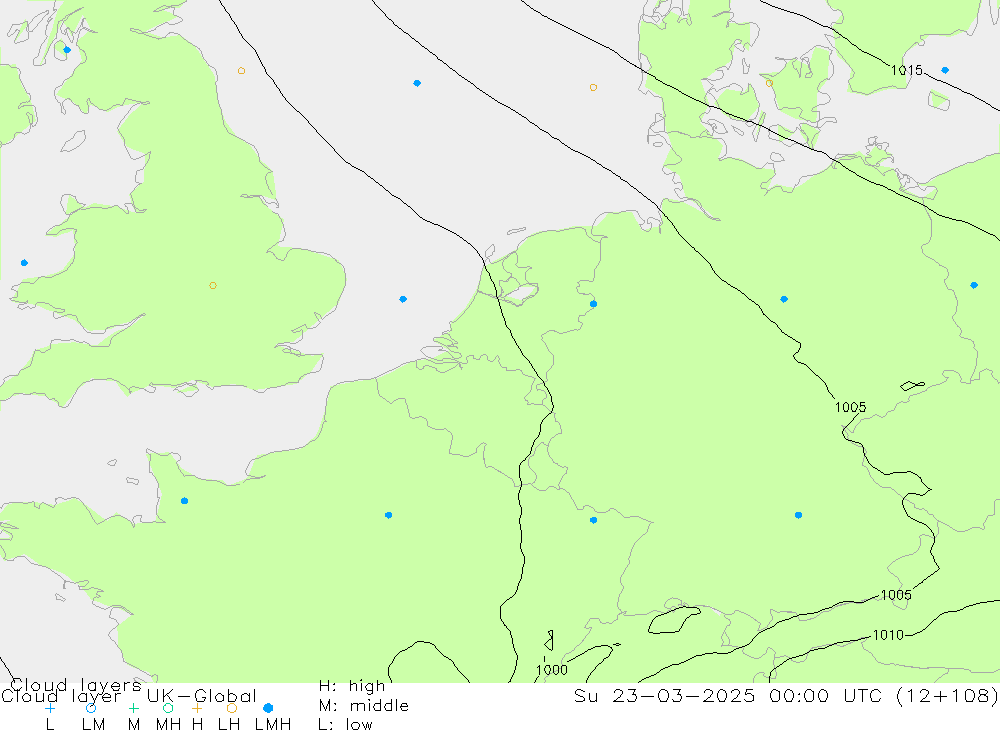Viewport: 1000px width, 733px height.
Task: Click the 'L: low' legend text
Action: point(345,725)
